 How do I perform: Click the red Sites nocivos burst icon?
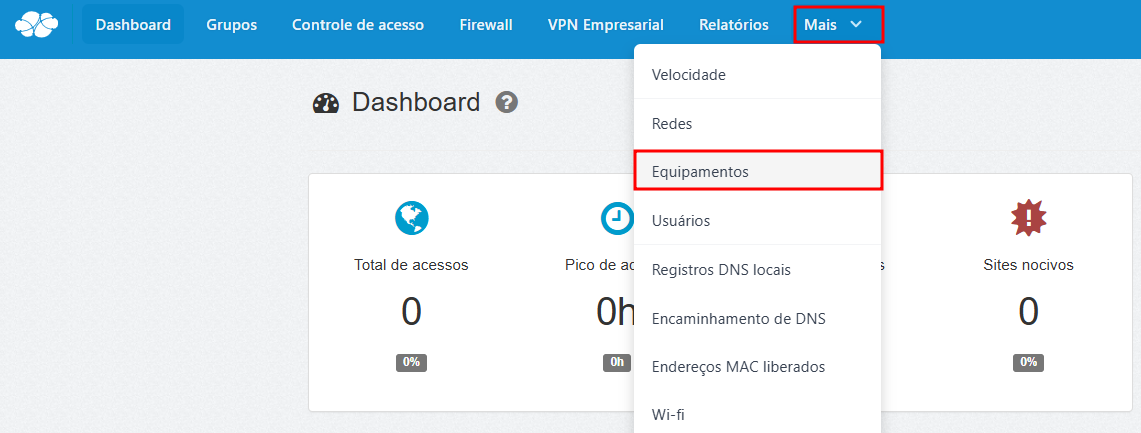(x=1028, y=218)
